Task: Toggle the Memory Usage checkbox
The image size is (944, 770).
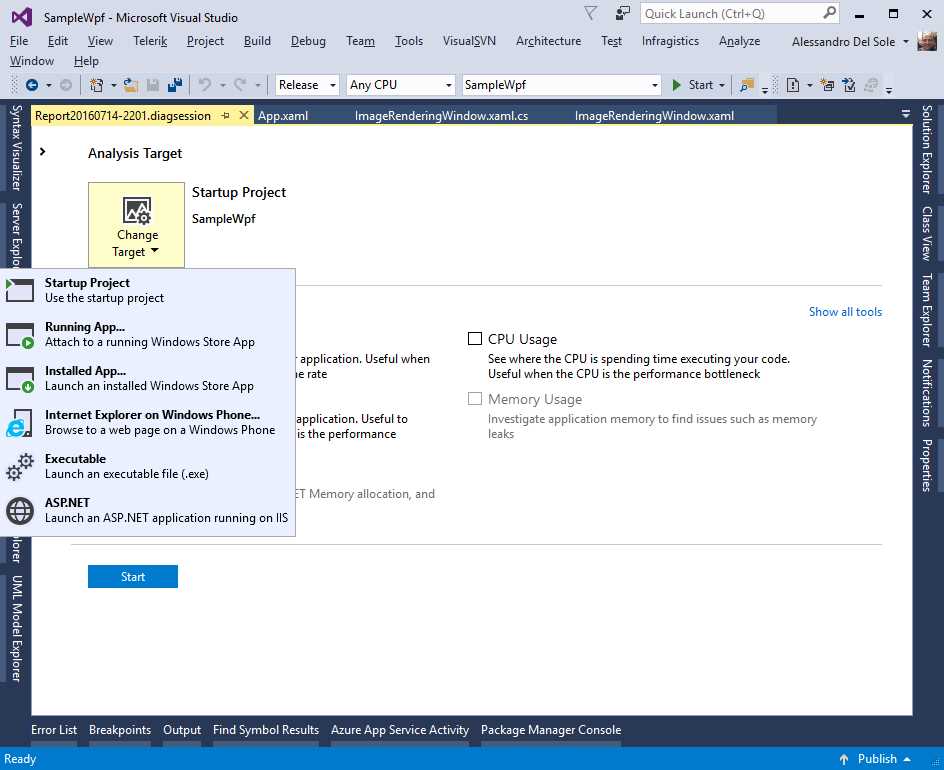Action: coord(475,399)
